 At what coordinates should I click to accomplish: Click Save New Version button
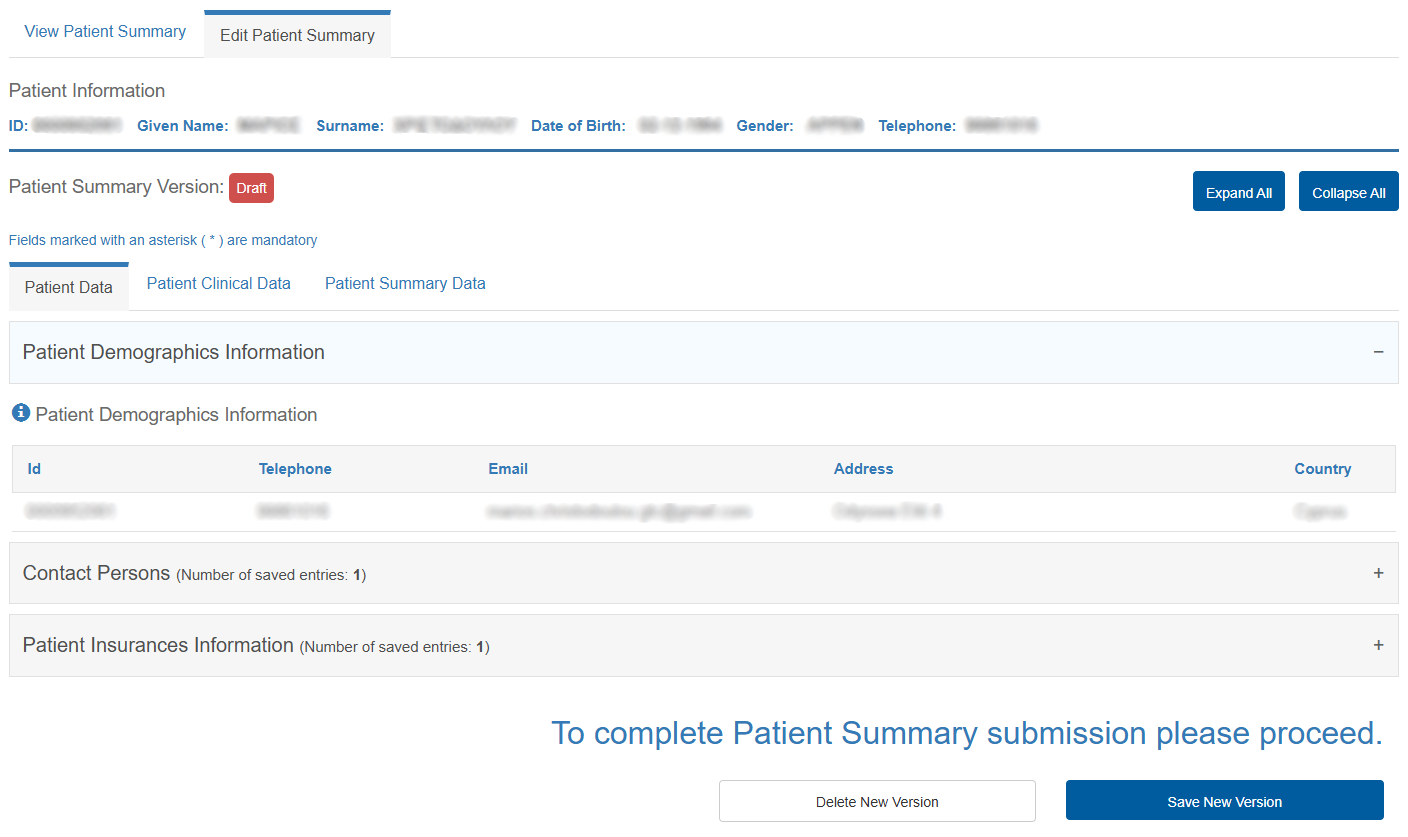tap(1224, 801)
